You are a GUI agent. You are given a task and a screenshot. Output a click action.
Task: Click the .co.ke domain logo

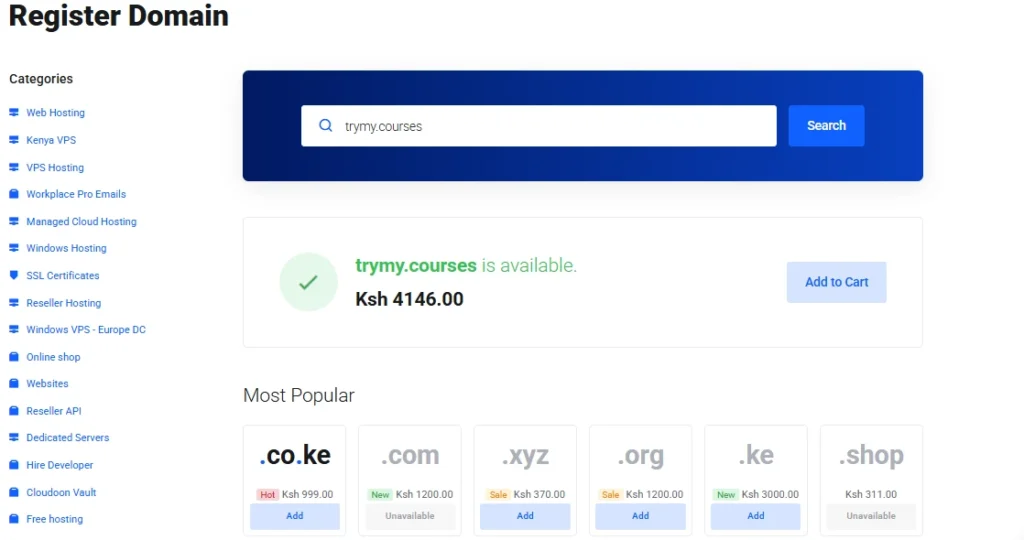295,455
